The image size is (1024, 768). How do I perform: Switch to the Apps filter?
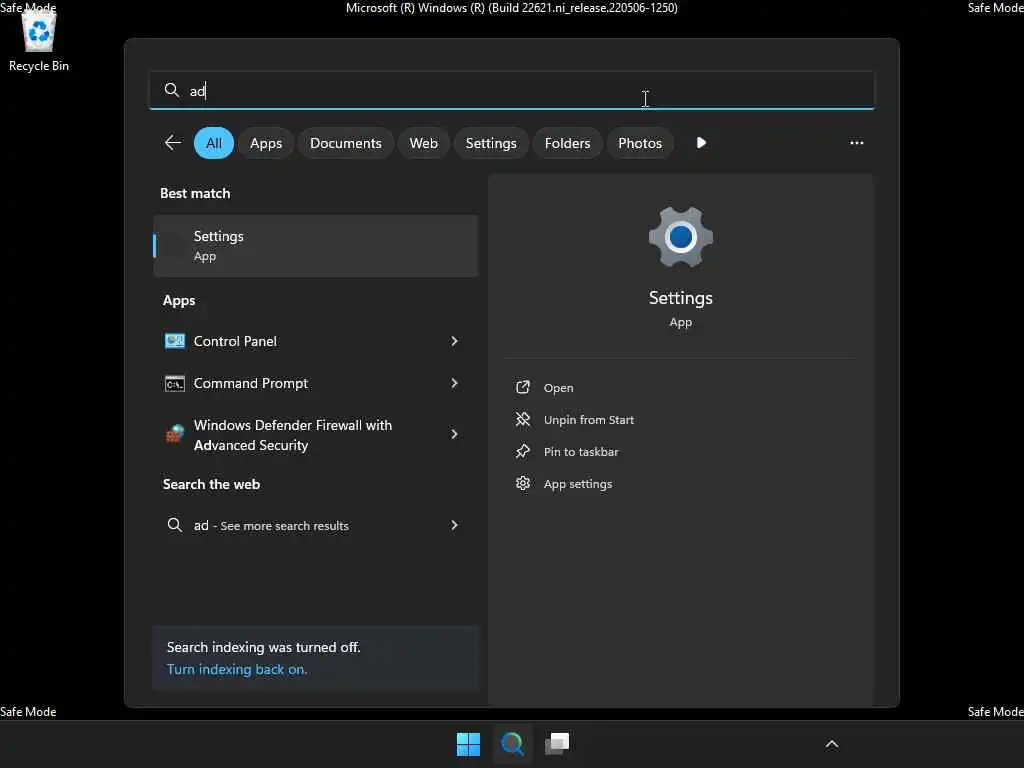pyautogui.click(x=266, y=143)
